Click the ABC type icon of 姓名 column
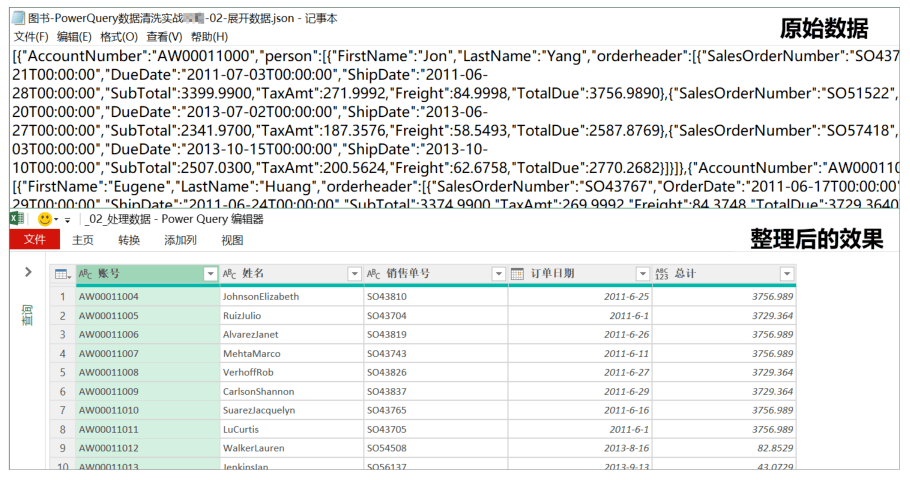This screenshot has width=910, height=480. (229, 274)
